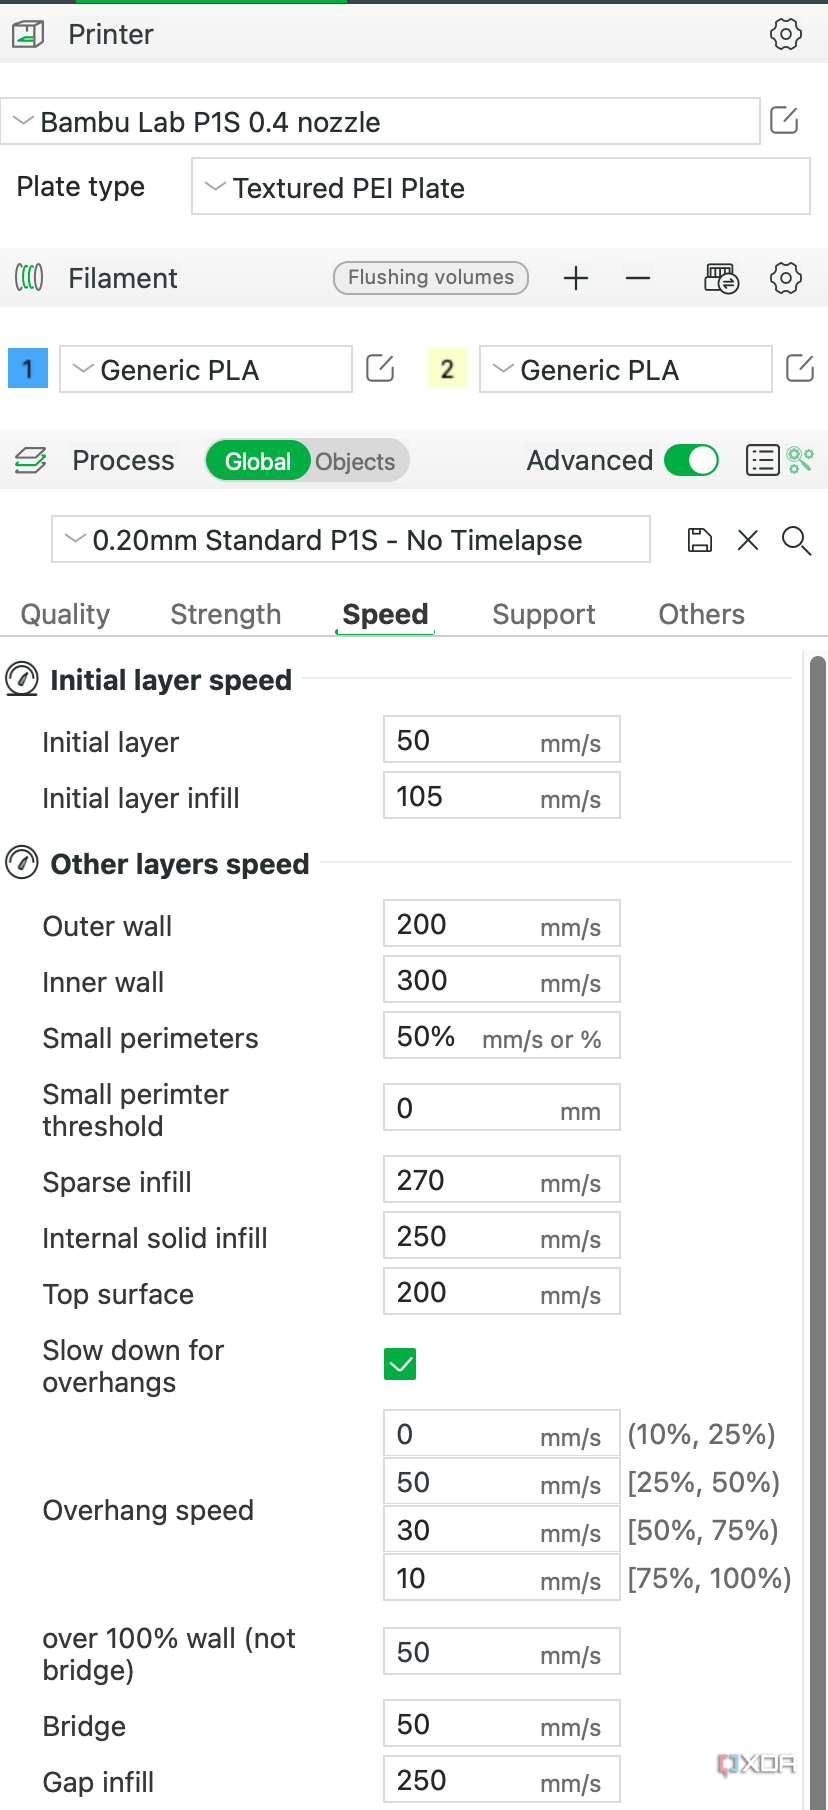Click overhang speed field for [75%, 100%)
The image size is (828, 1810).
click(x=502, y=1578)
